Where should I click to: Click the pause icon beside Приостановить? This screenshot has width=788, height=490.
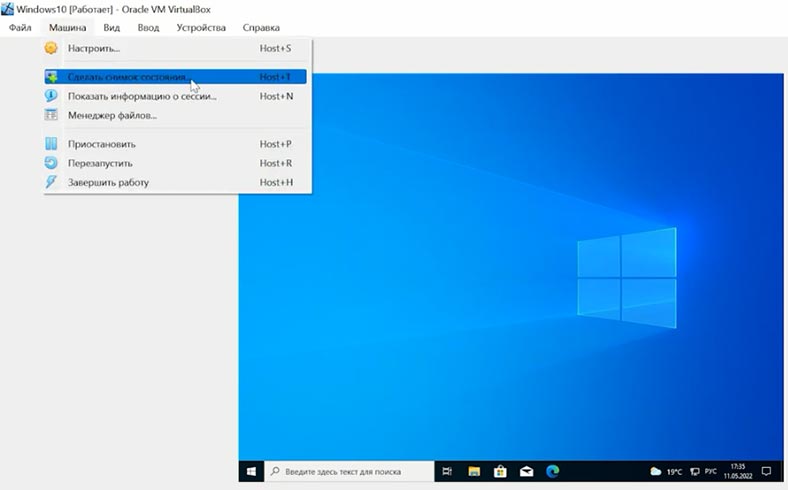pos(51,144)
